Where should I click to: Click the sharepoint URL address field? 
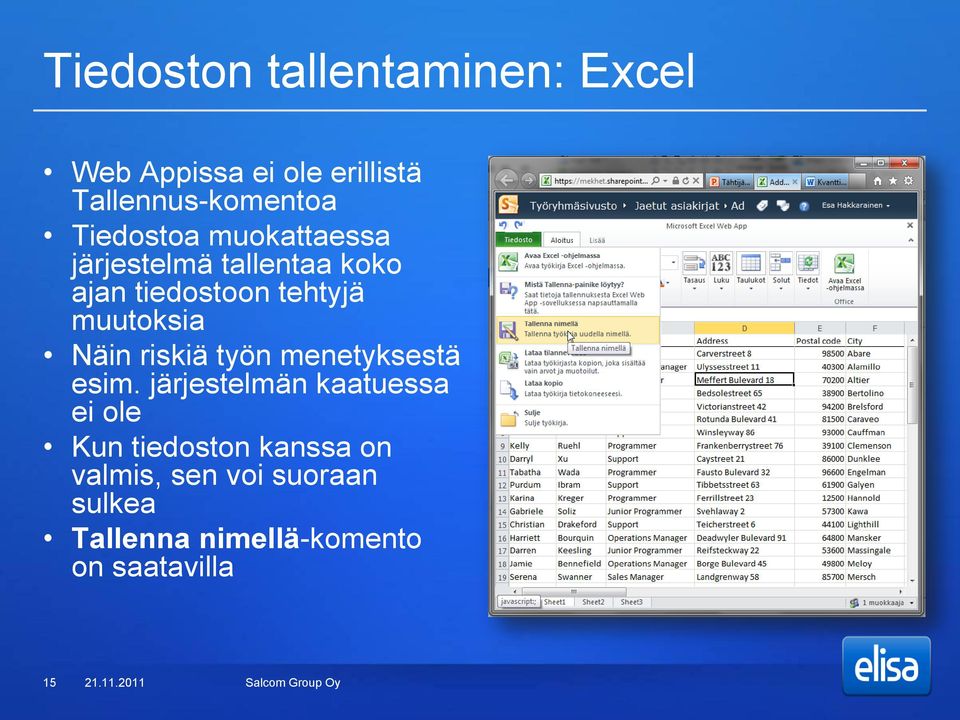coord(600,181)
